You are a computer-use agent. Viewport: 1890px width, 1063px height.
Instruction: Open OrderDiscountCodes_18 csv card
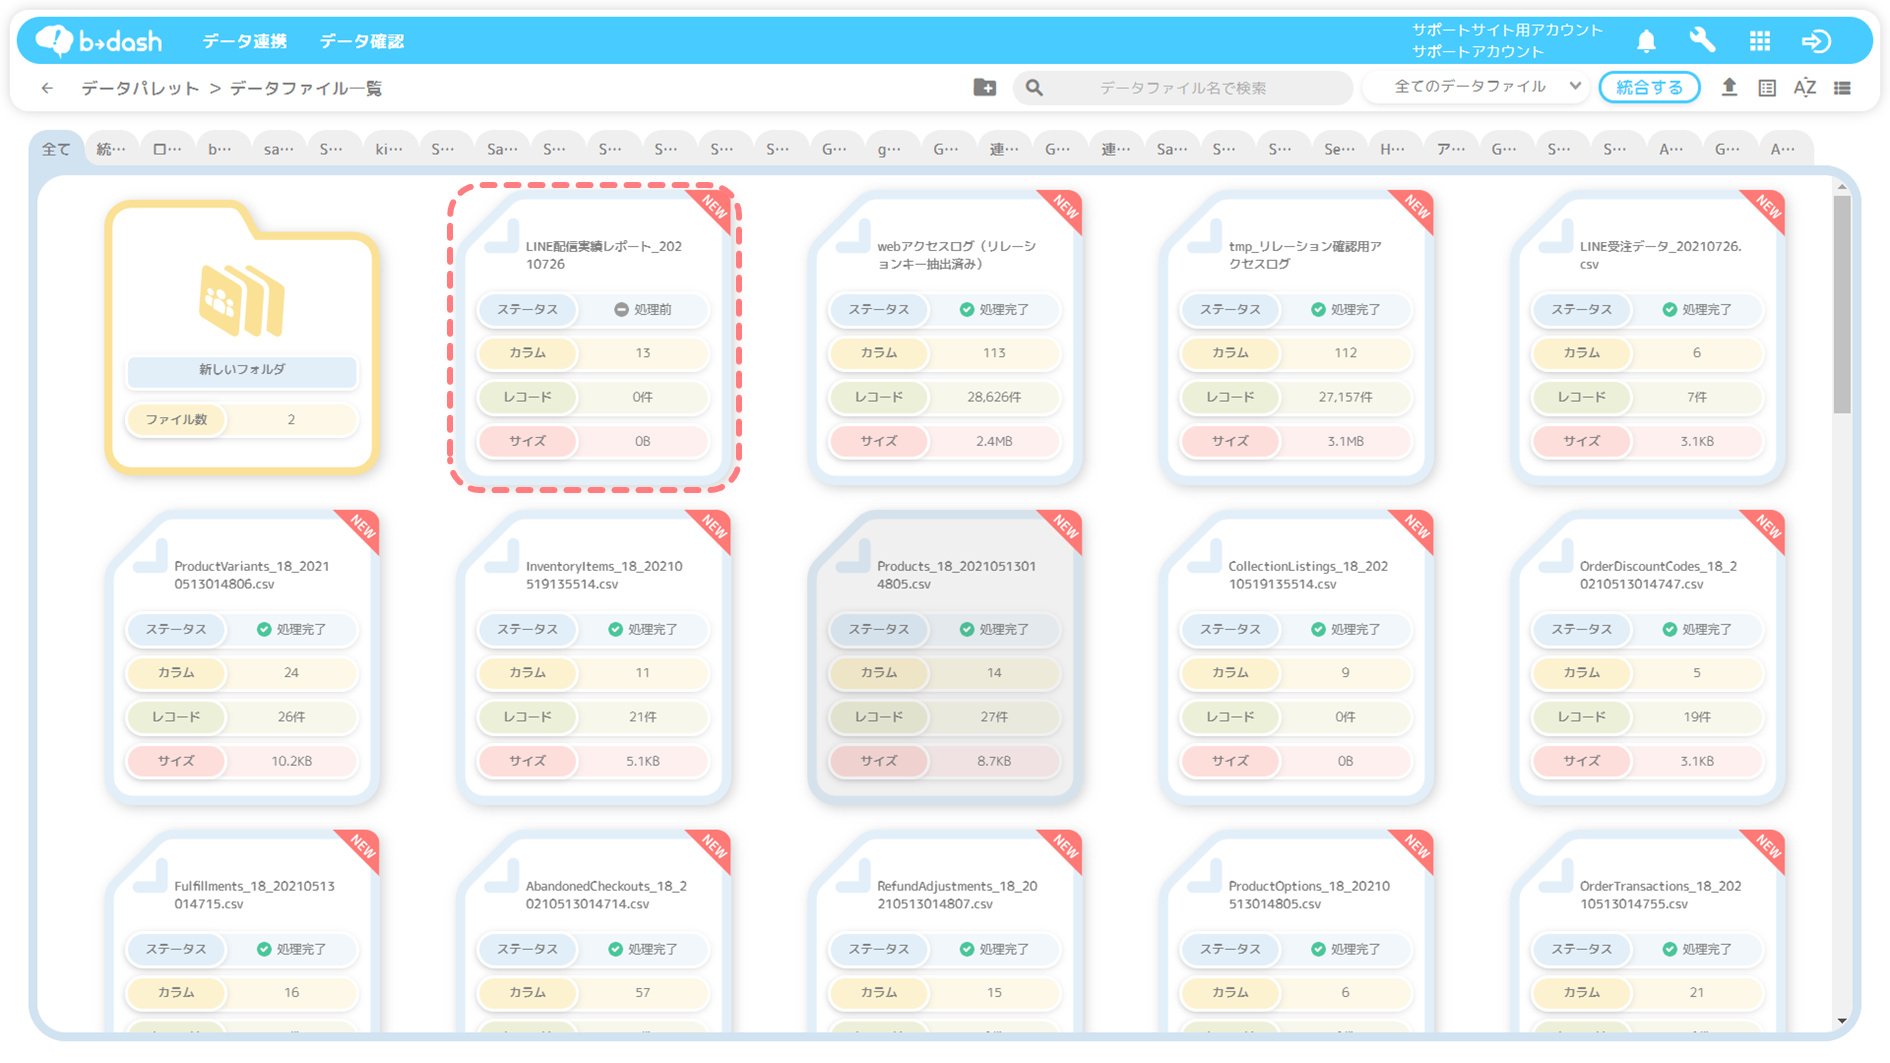point(1648,657)
